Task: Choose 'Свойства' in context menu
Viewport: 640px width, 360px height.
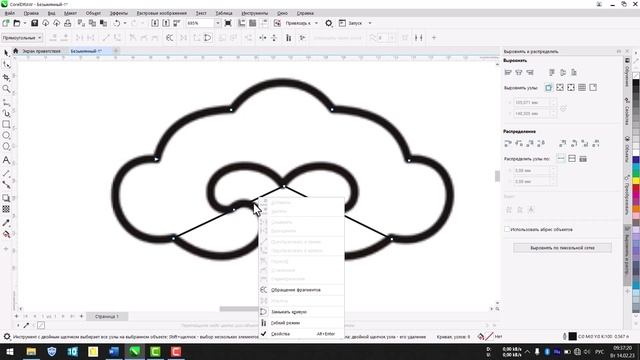Action: click(301, 334)
